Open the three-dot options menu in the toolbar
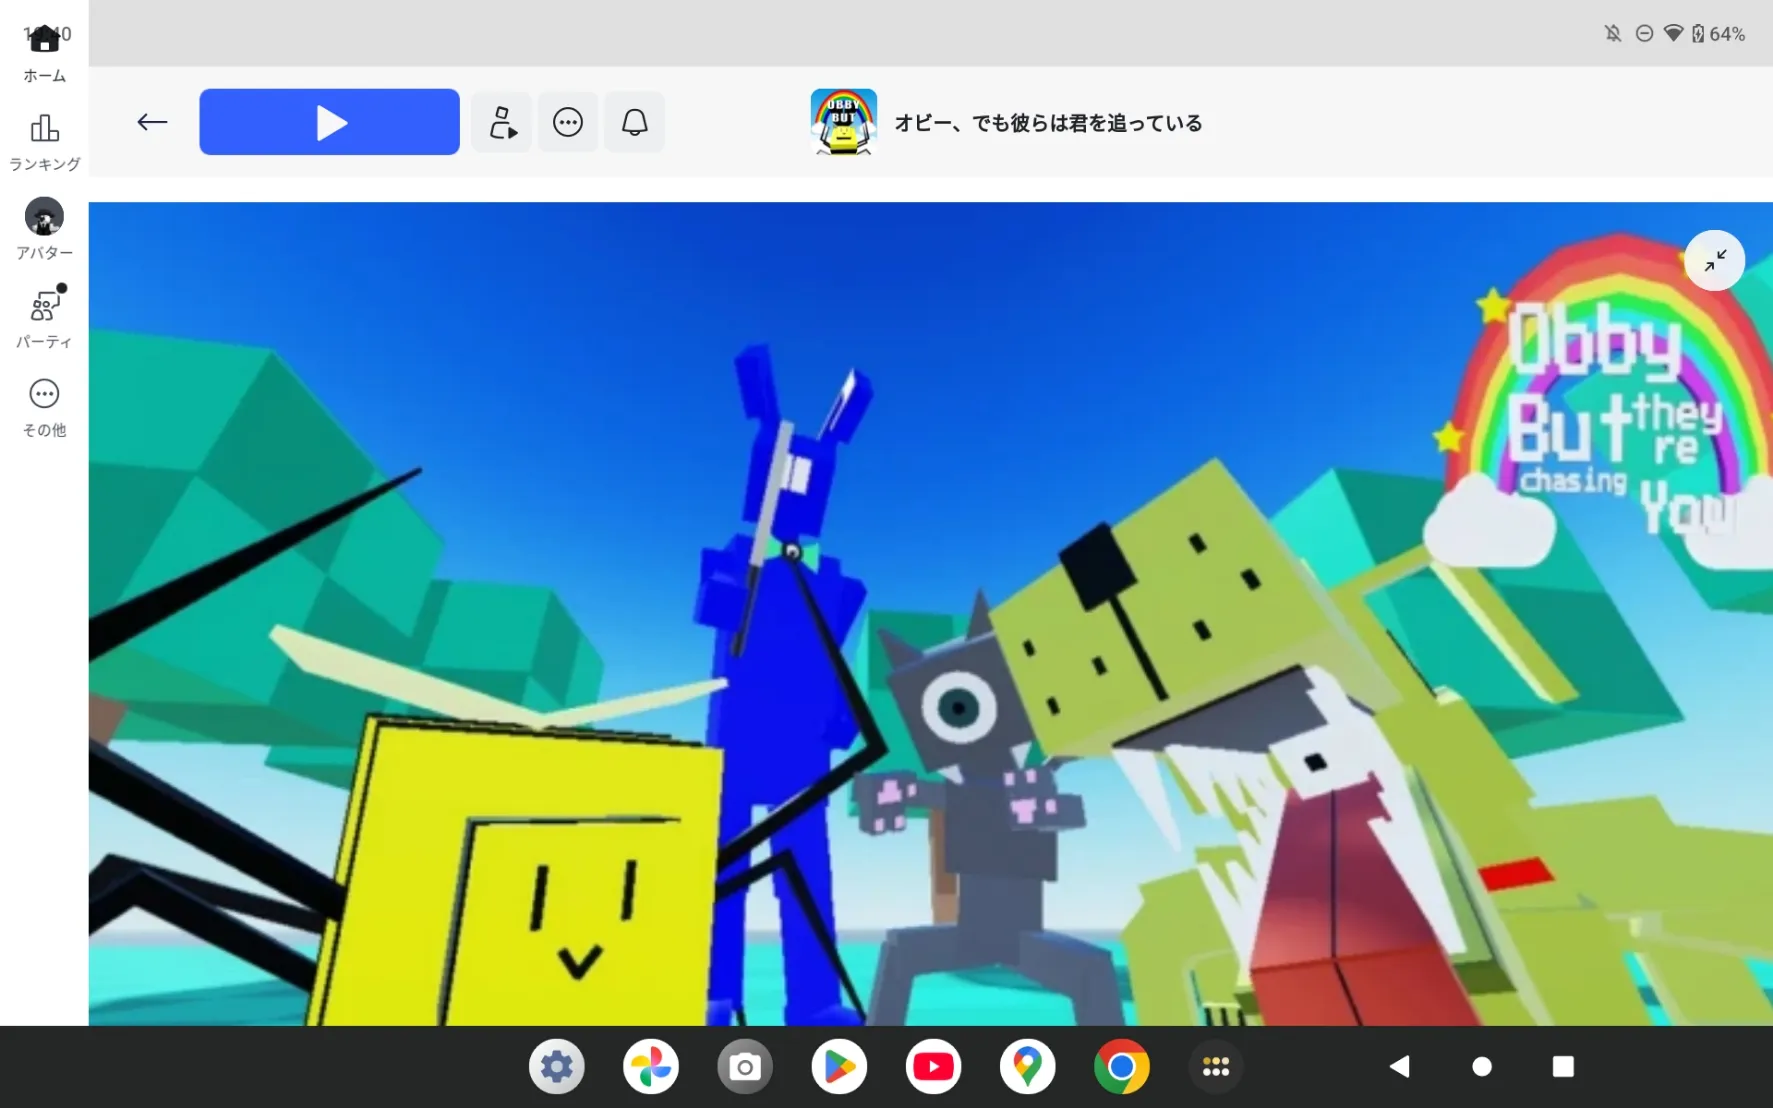 click(x=568, y=122)
